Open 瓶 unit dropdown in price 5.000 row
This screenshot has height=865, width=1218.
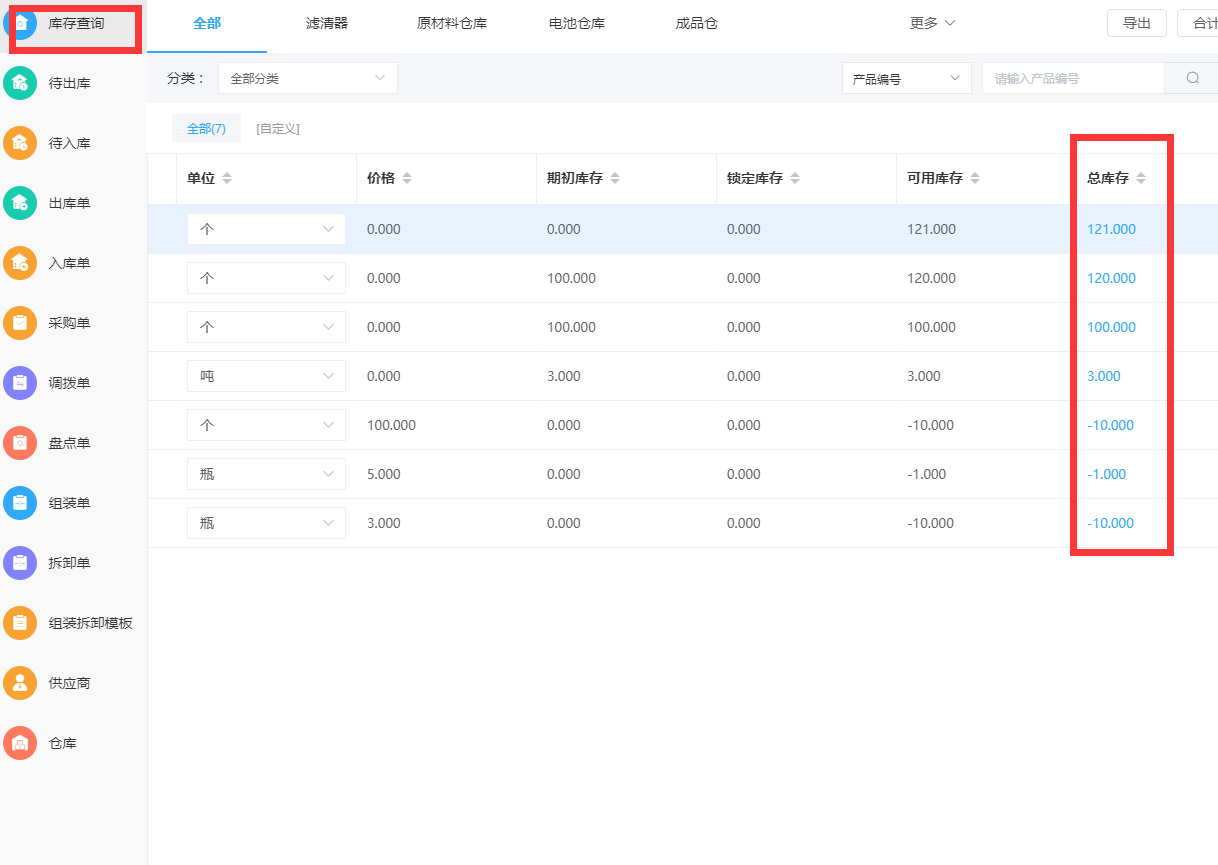[266, 474]
